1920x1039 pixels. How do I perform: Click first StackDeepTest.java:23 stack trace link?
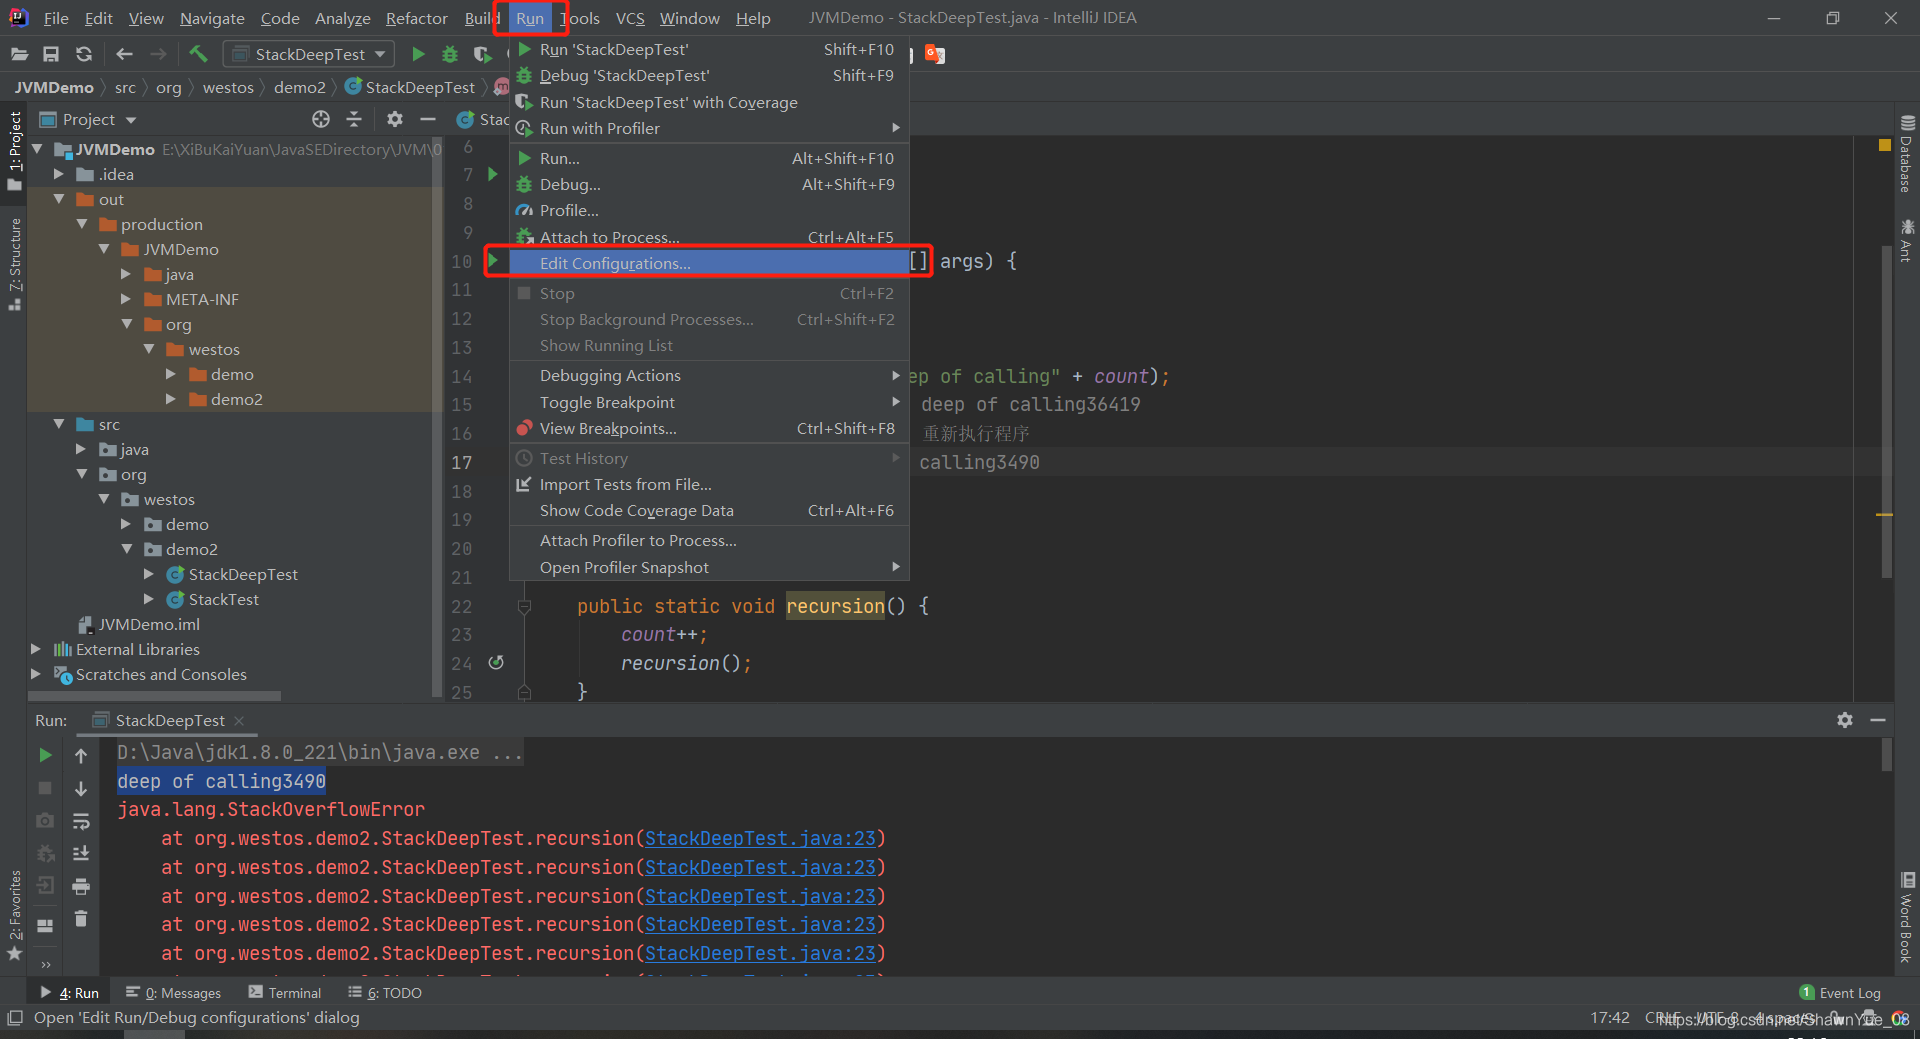tap(760, 838)
